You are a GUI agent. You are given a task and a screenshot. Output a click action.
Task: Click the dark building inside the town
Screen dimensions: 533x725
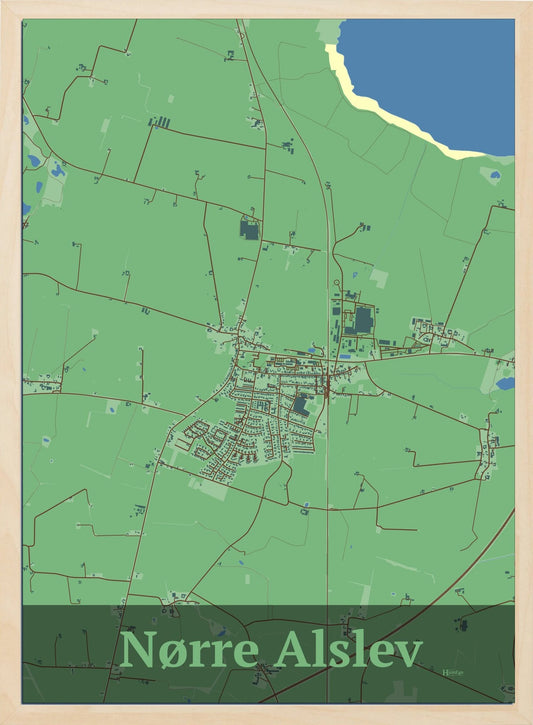coord(300,406)
